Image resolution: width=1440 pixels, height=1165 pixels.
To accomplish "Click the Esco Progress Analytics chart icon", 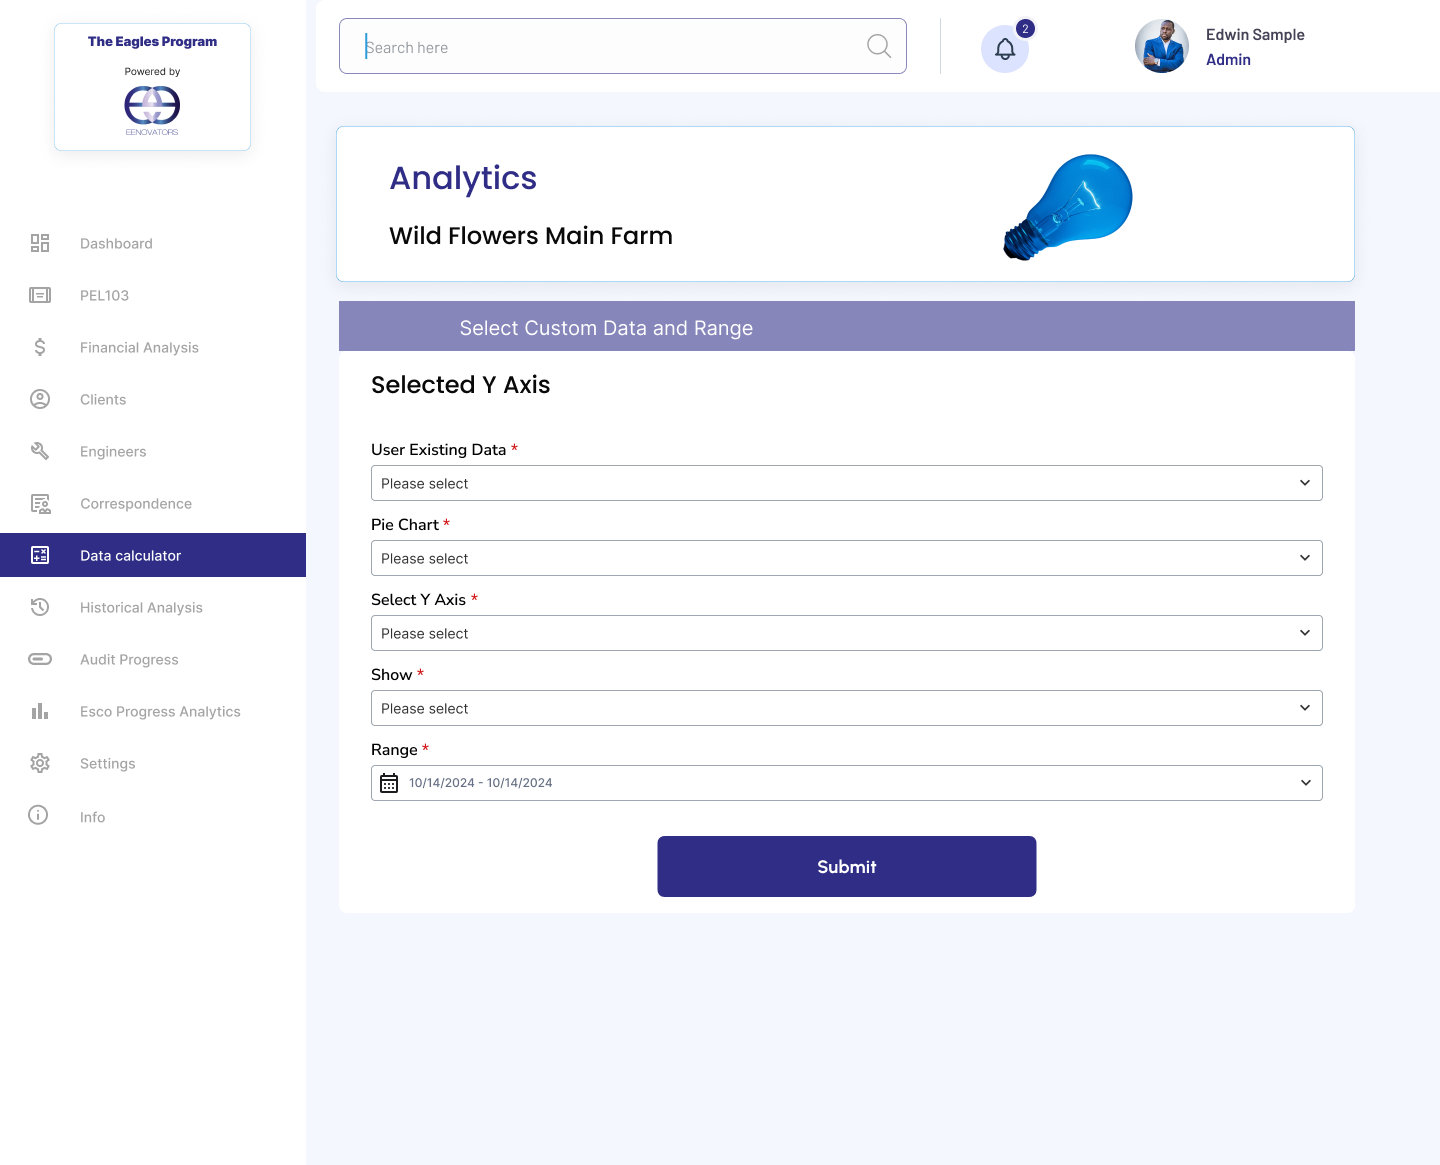I will coord(40,711).
